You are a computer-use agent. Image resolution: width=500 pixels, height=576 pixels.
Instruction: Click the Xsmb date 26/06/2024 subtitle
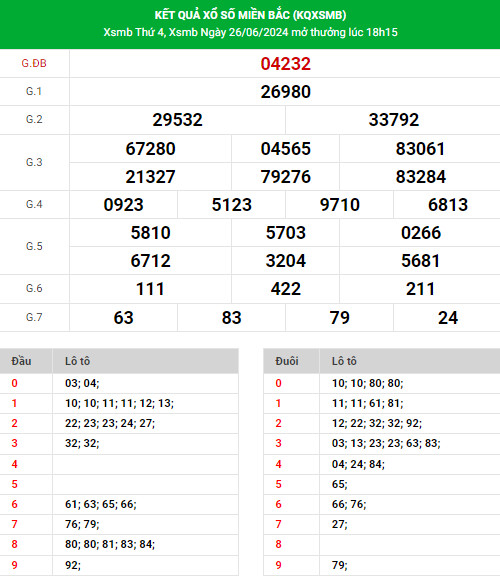pyautogui.click(x=250, y=32)
